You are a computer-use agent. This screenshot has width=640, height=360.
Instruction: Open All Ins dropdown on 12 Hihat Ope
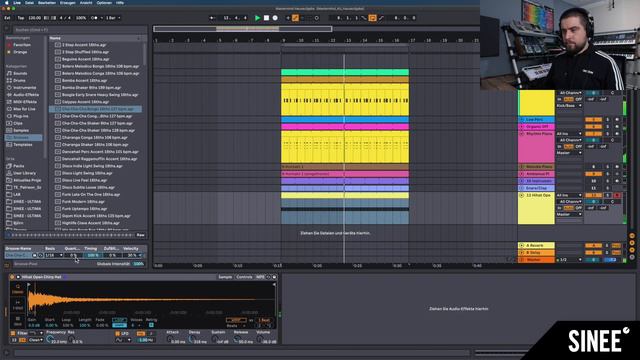(x=569, y=196)
